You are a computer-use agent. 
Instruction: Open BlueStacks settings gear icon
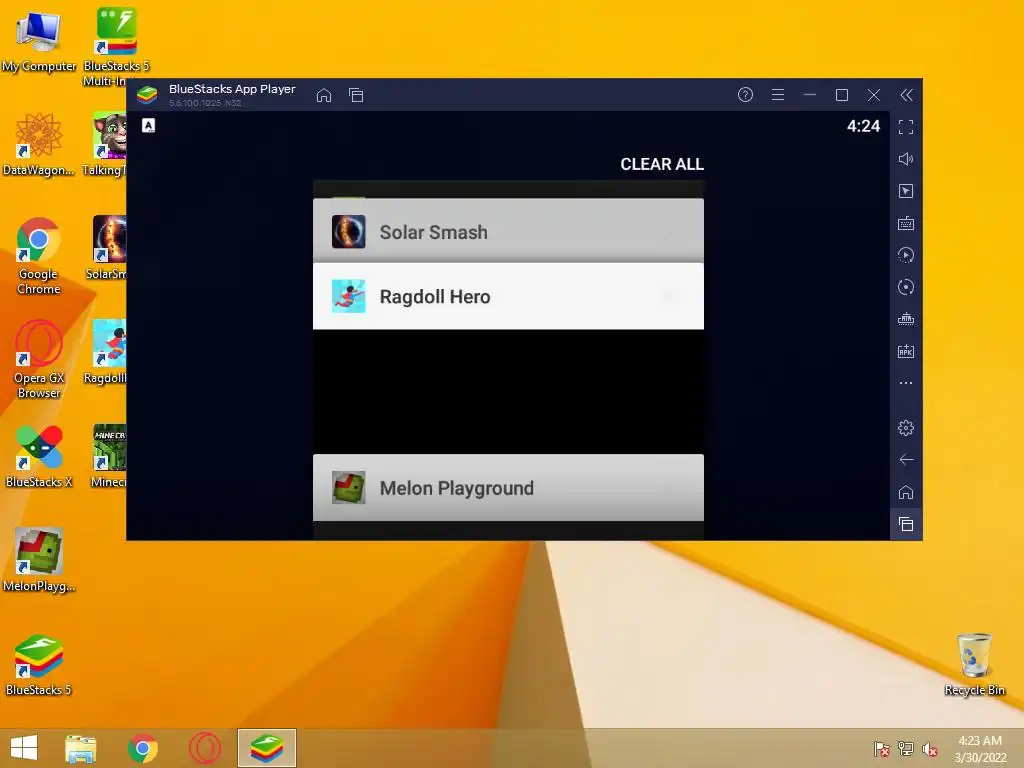click(906, 428)
